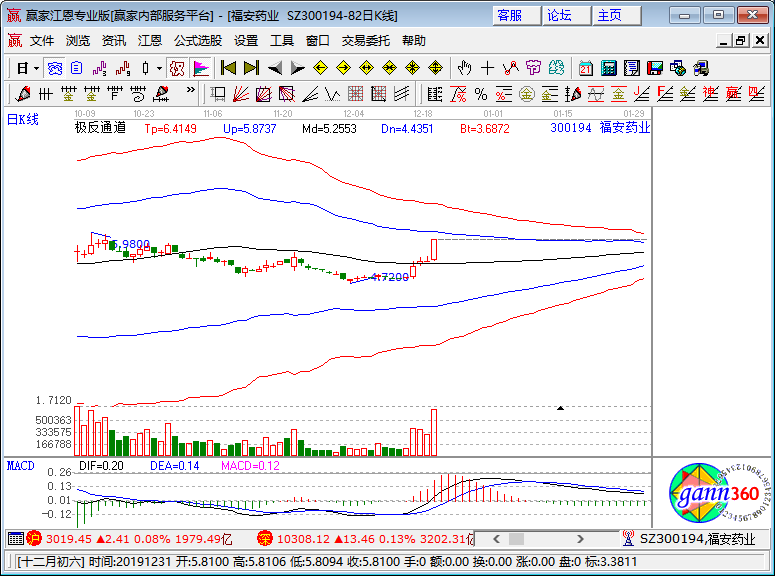Image resolution: width=775 pixels, height=576 pixels.
Task: Click the globe network windows icon
Action: [678, 68]
